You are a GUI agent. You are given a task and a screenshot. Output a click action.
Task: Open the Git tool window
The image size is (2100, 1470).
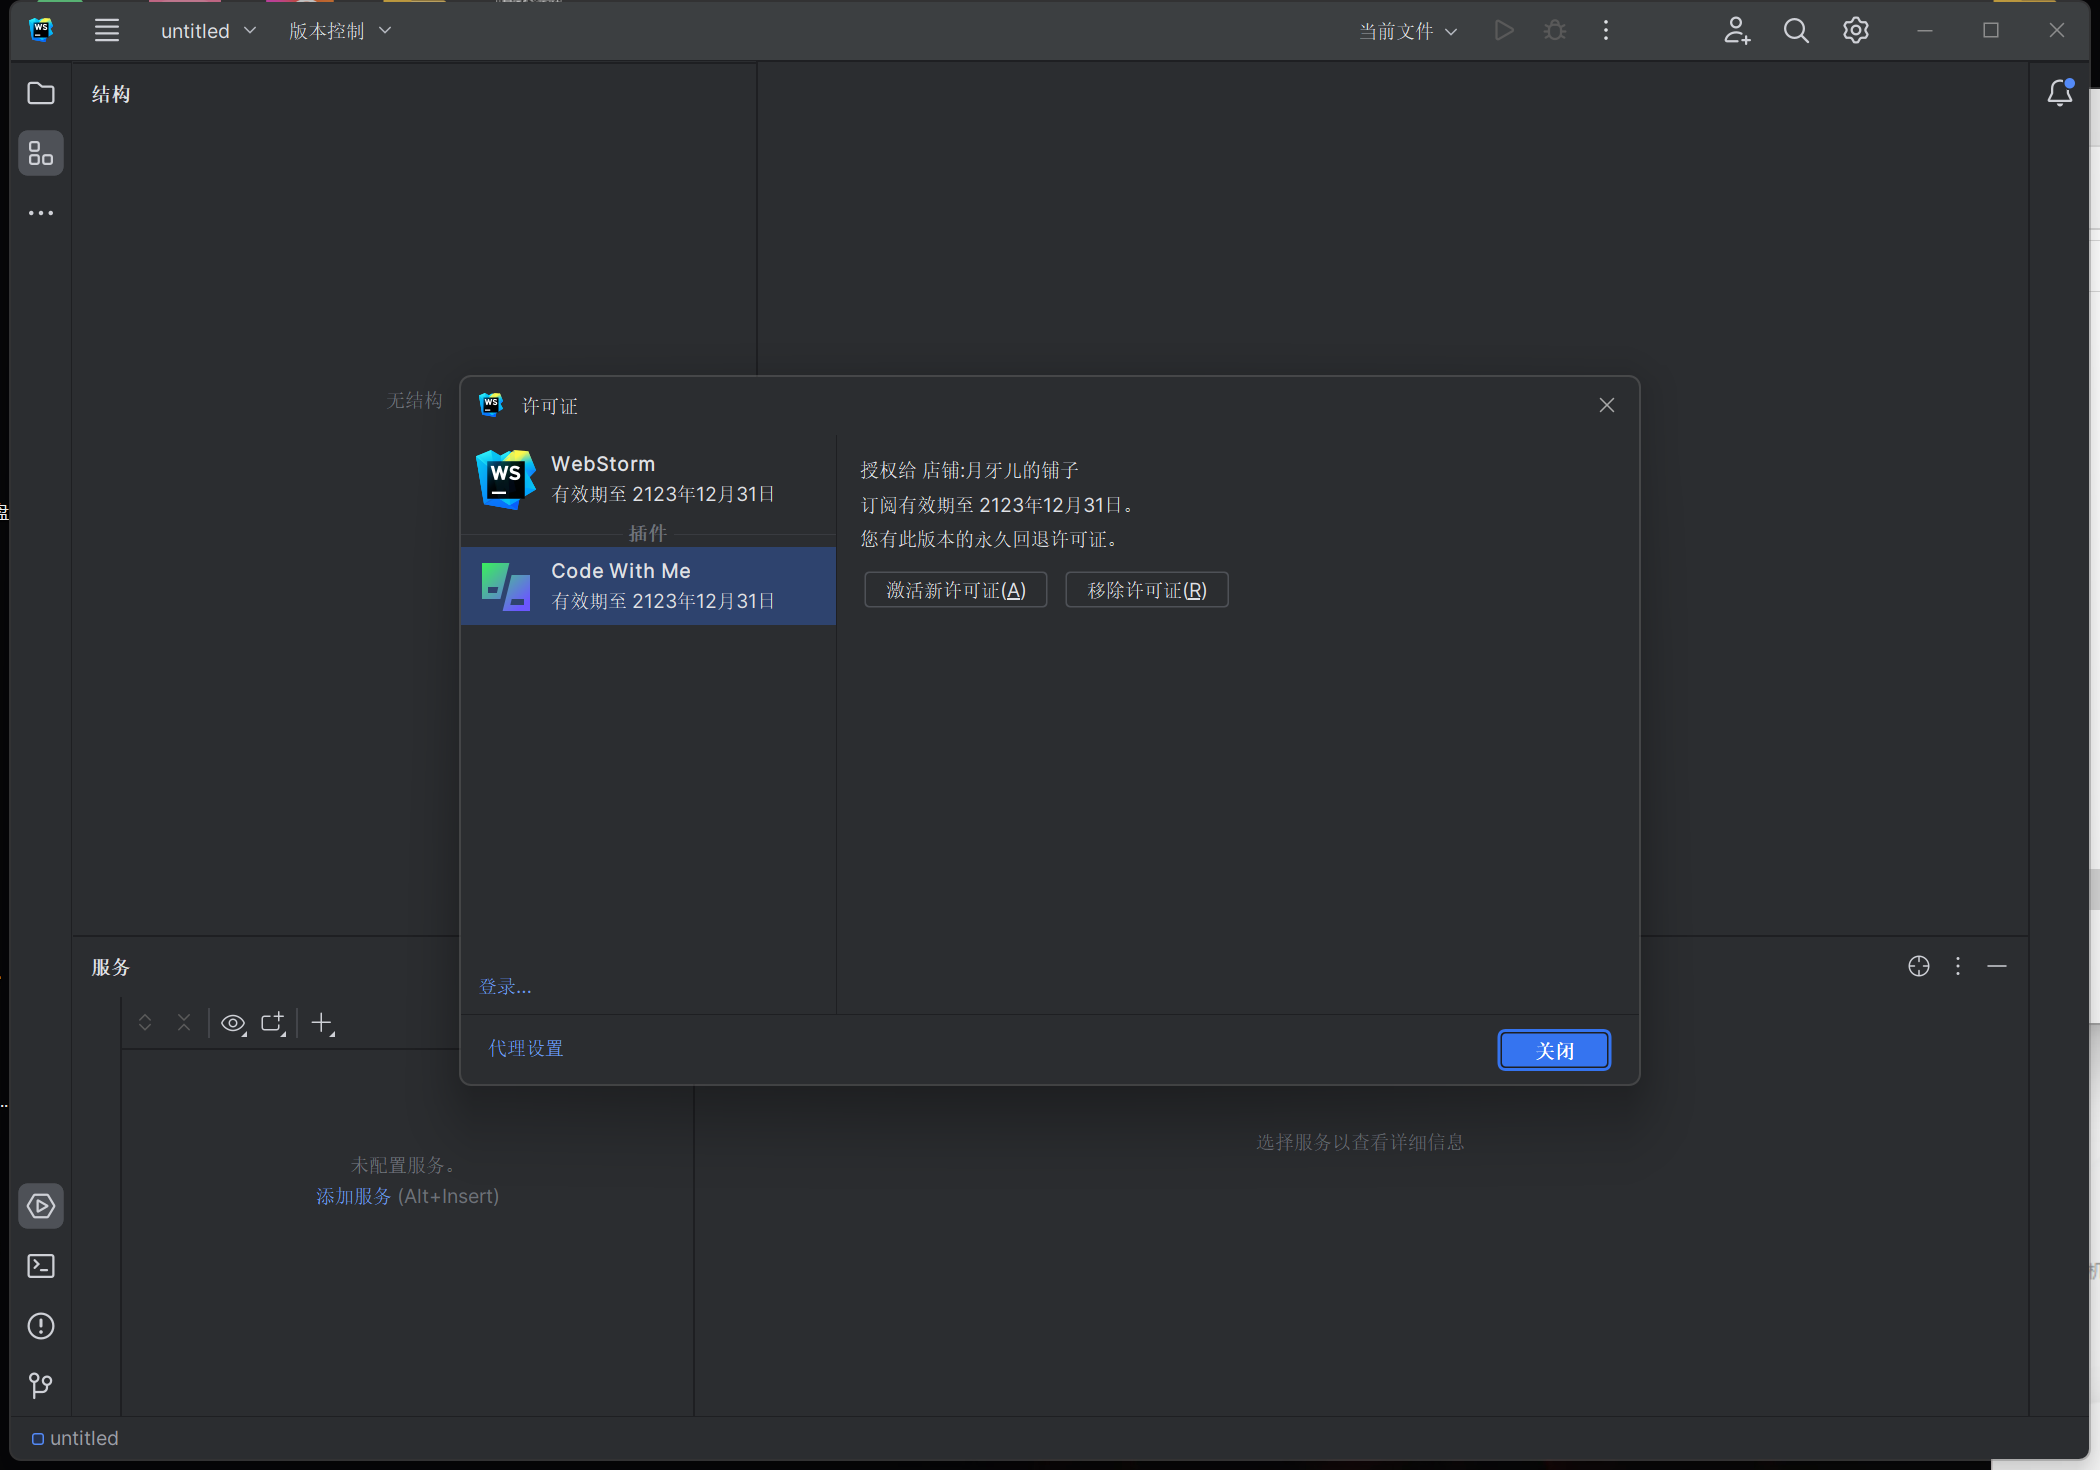coord(41,1385)
